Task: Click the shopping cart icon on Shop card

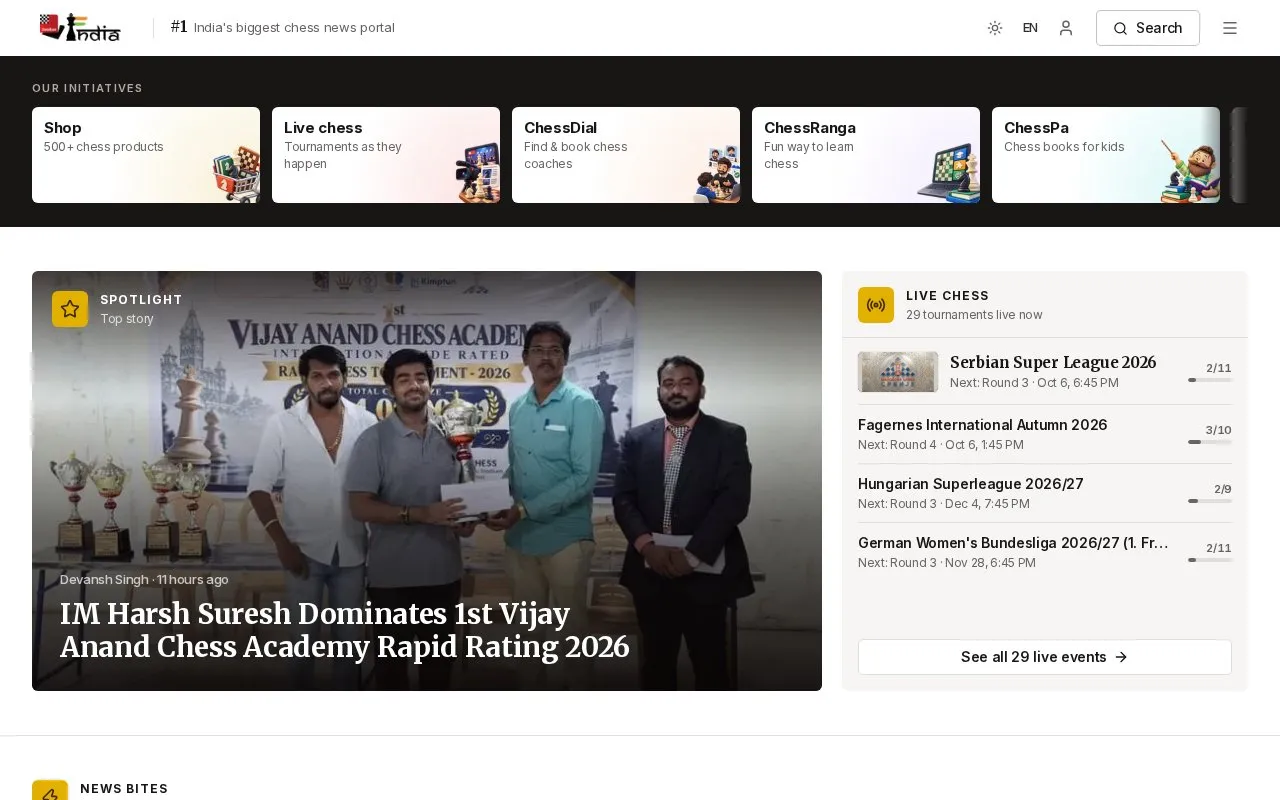Action: 236,174
